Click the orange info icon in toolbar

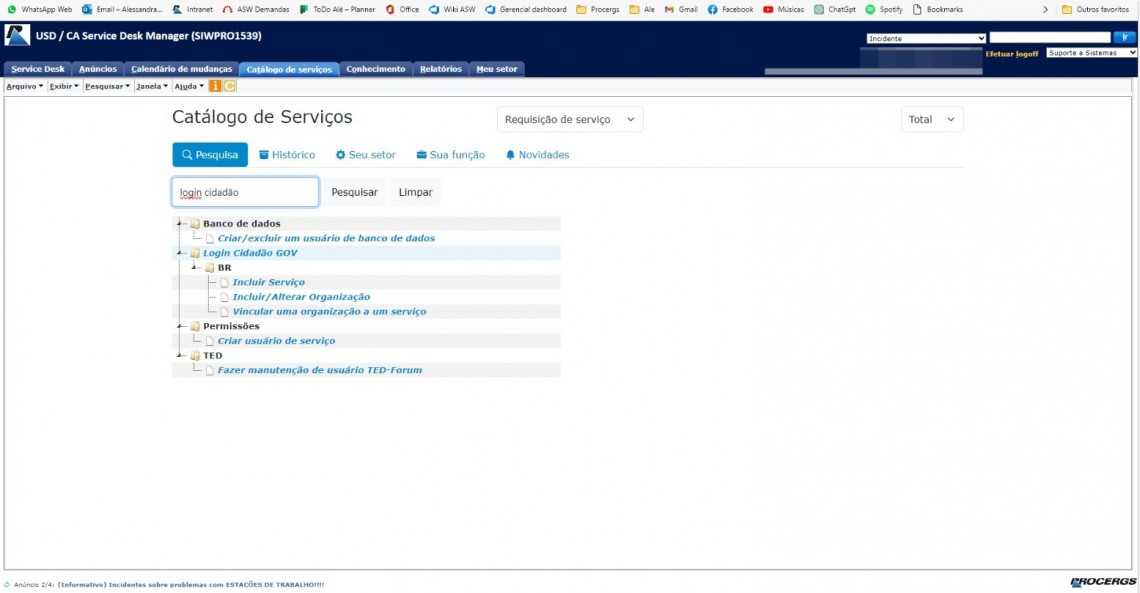215,86
